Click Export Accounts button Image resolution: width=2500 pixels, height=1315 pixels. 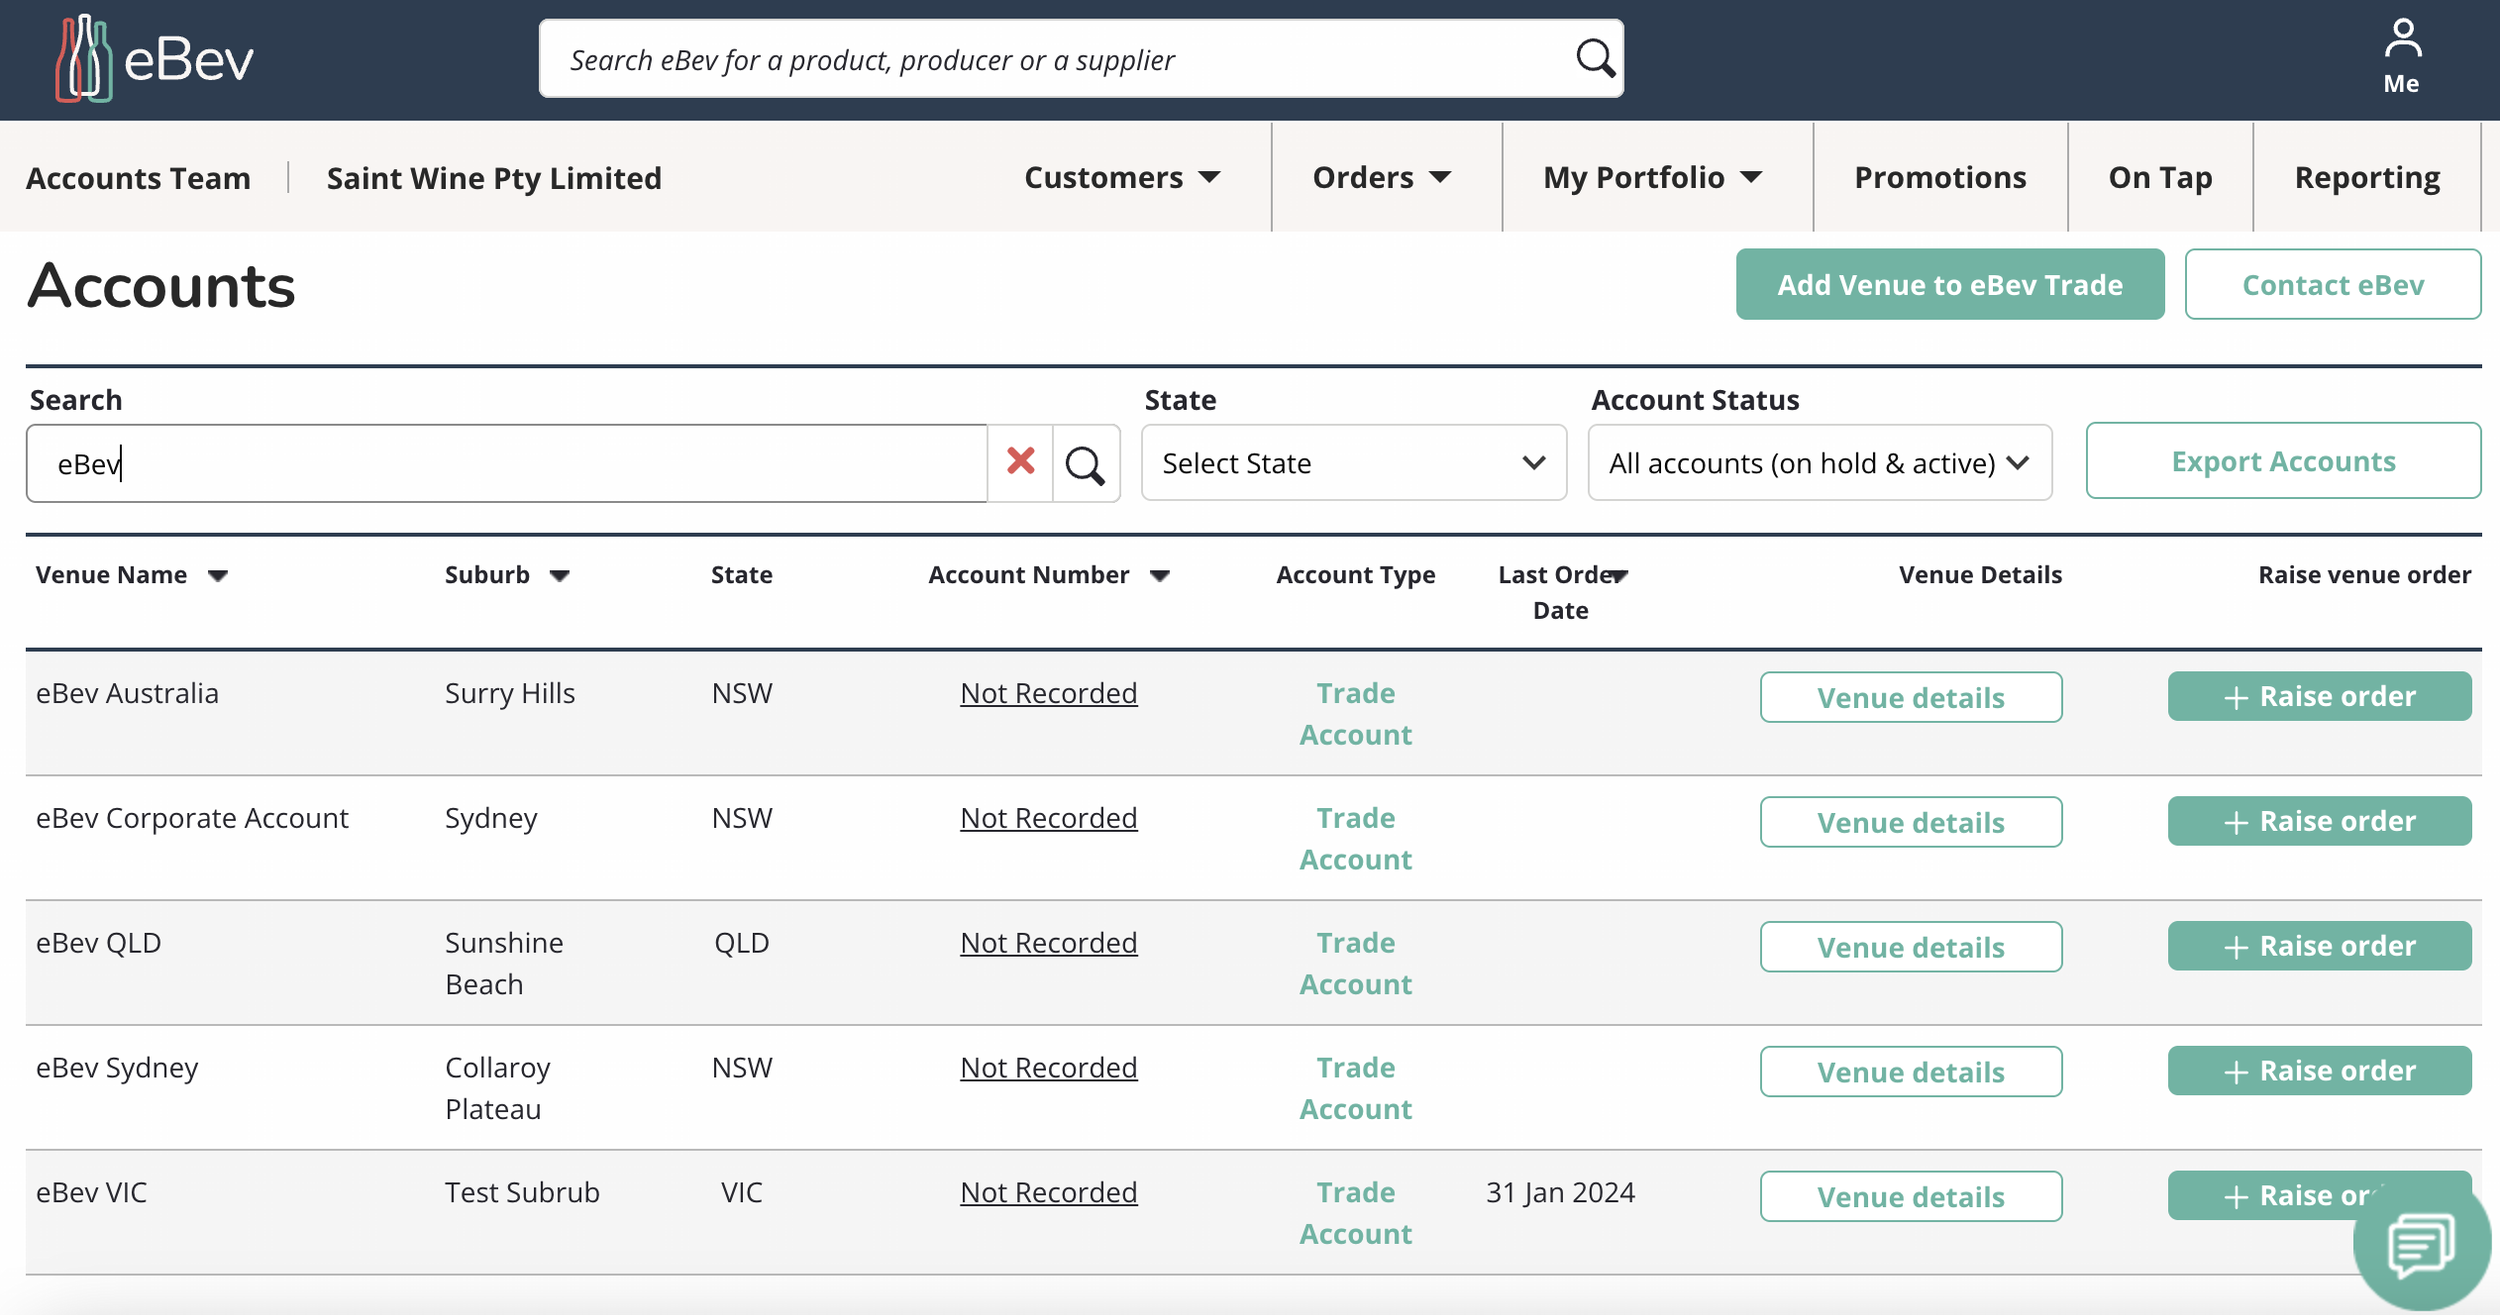tap(2282, 461)
